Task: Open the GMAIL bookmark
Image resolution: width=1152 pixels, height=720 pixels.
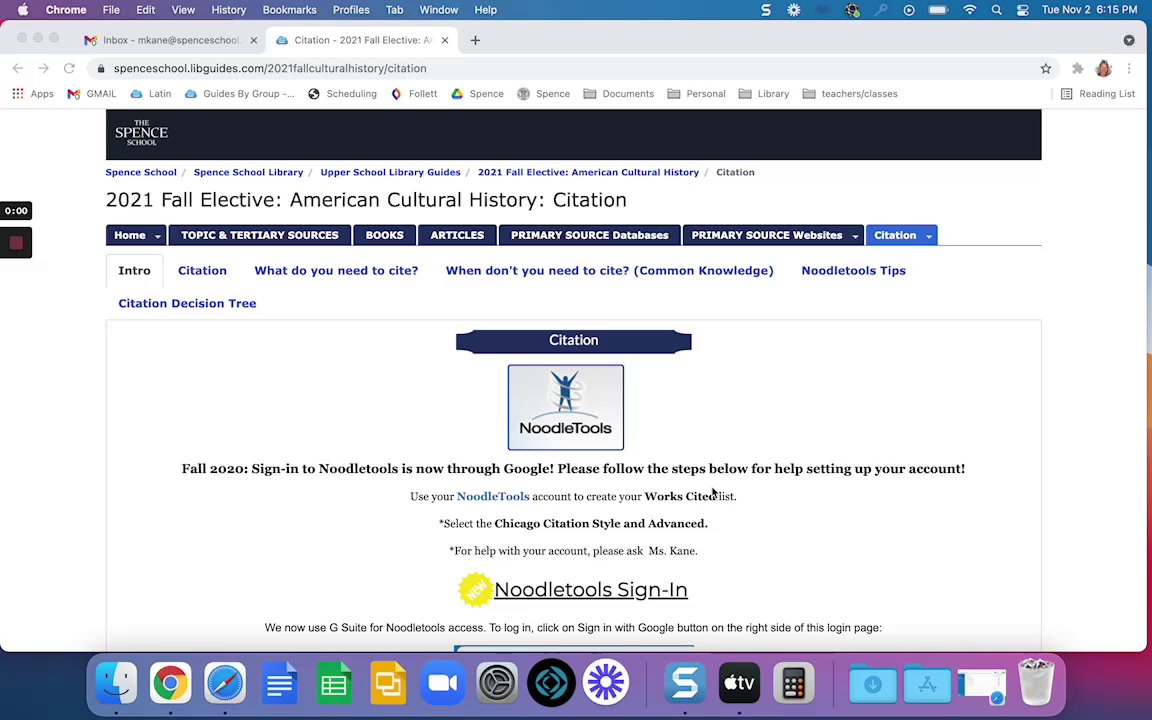Action: pyautogui.click(x=92, y=94)
